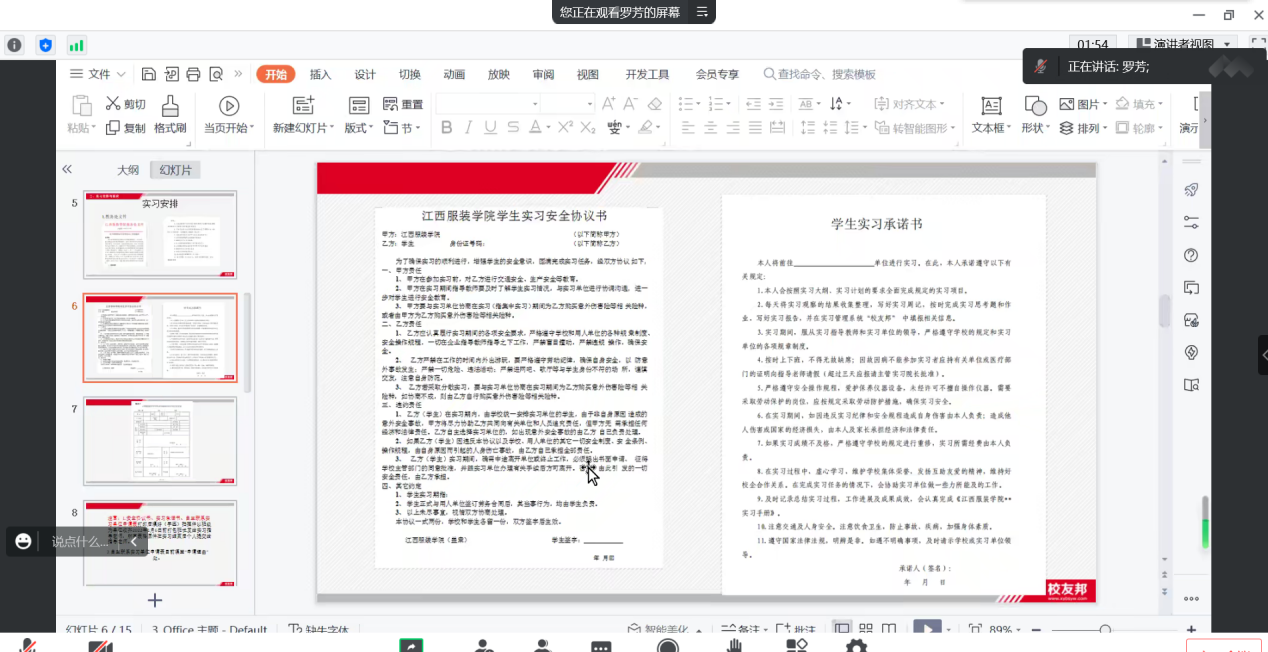Select slide 8 thumbnail

point(160,543)
